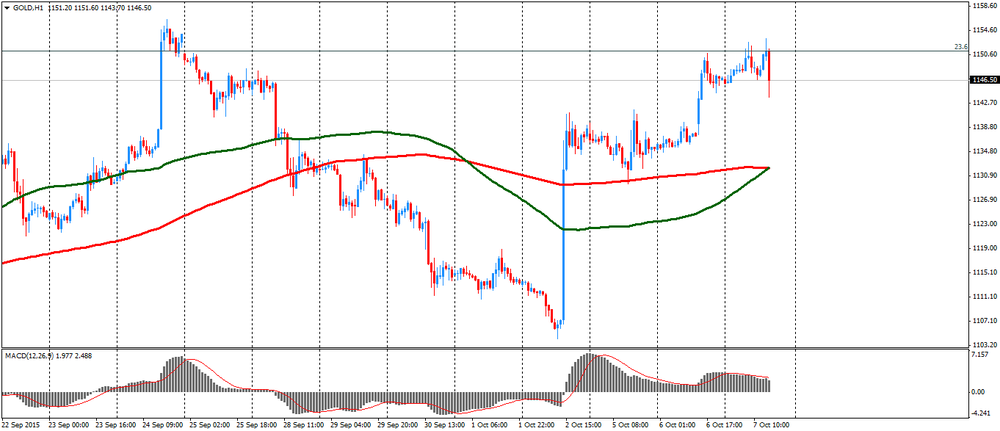1000x431 pixels.
Task: Click the 1103.20 price scale label
Action: click(x=985, y=344)
